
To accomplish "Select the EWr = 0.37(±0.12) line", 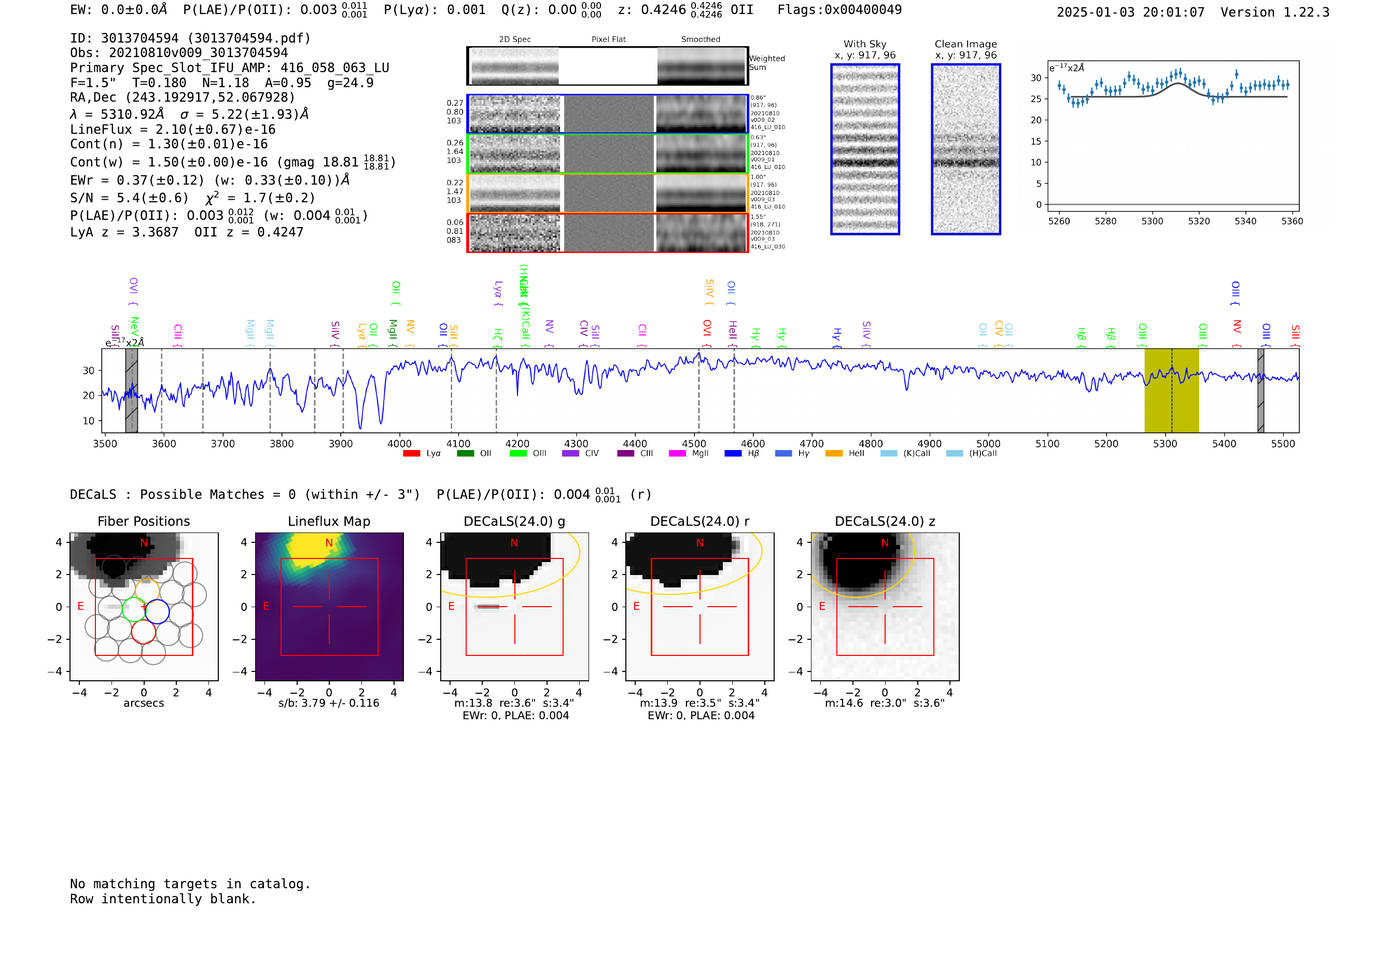I will 210,180.
